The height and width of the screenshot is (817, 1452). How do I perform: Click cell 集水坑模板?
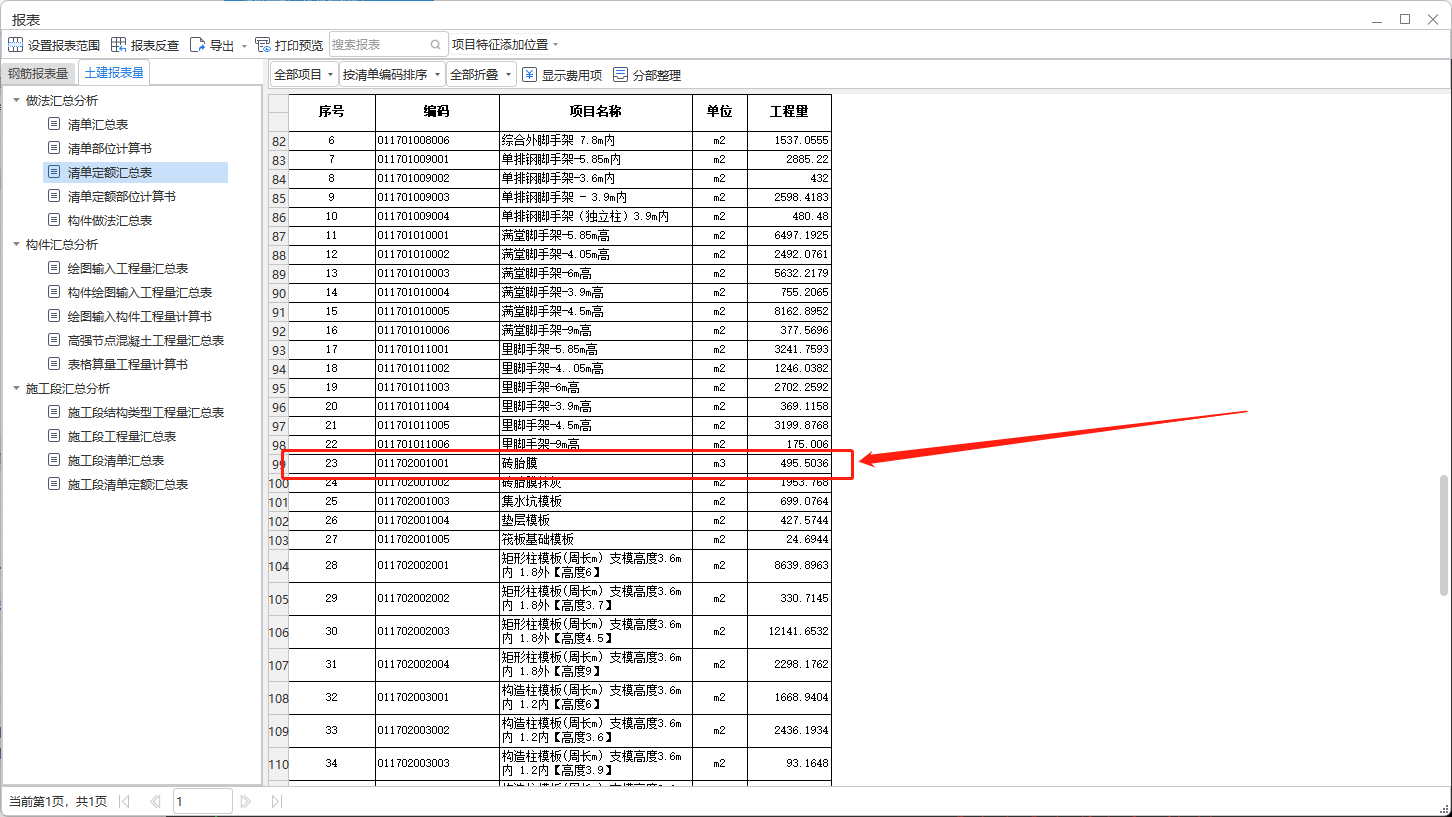click(596, 502)
